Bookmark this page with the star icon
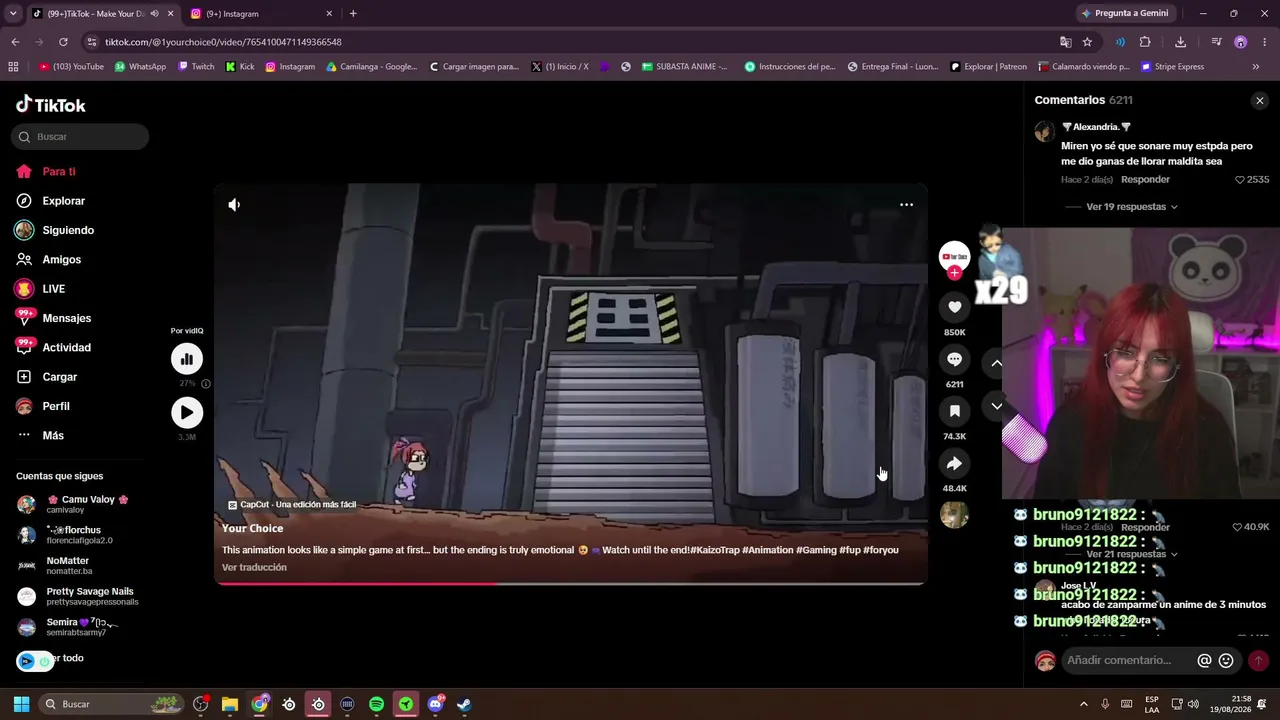This screenshot has width=1280, height=720. (x=1087, y=42)
